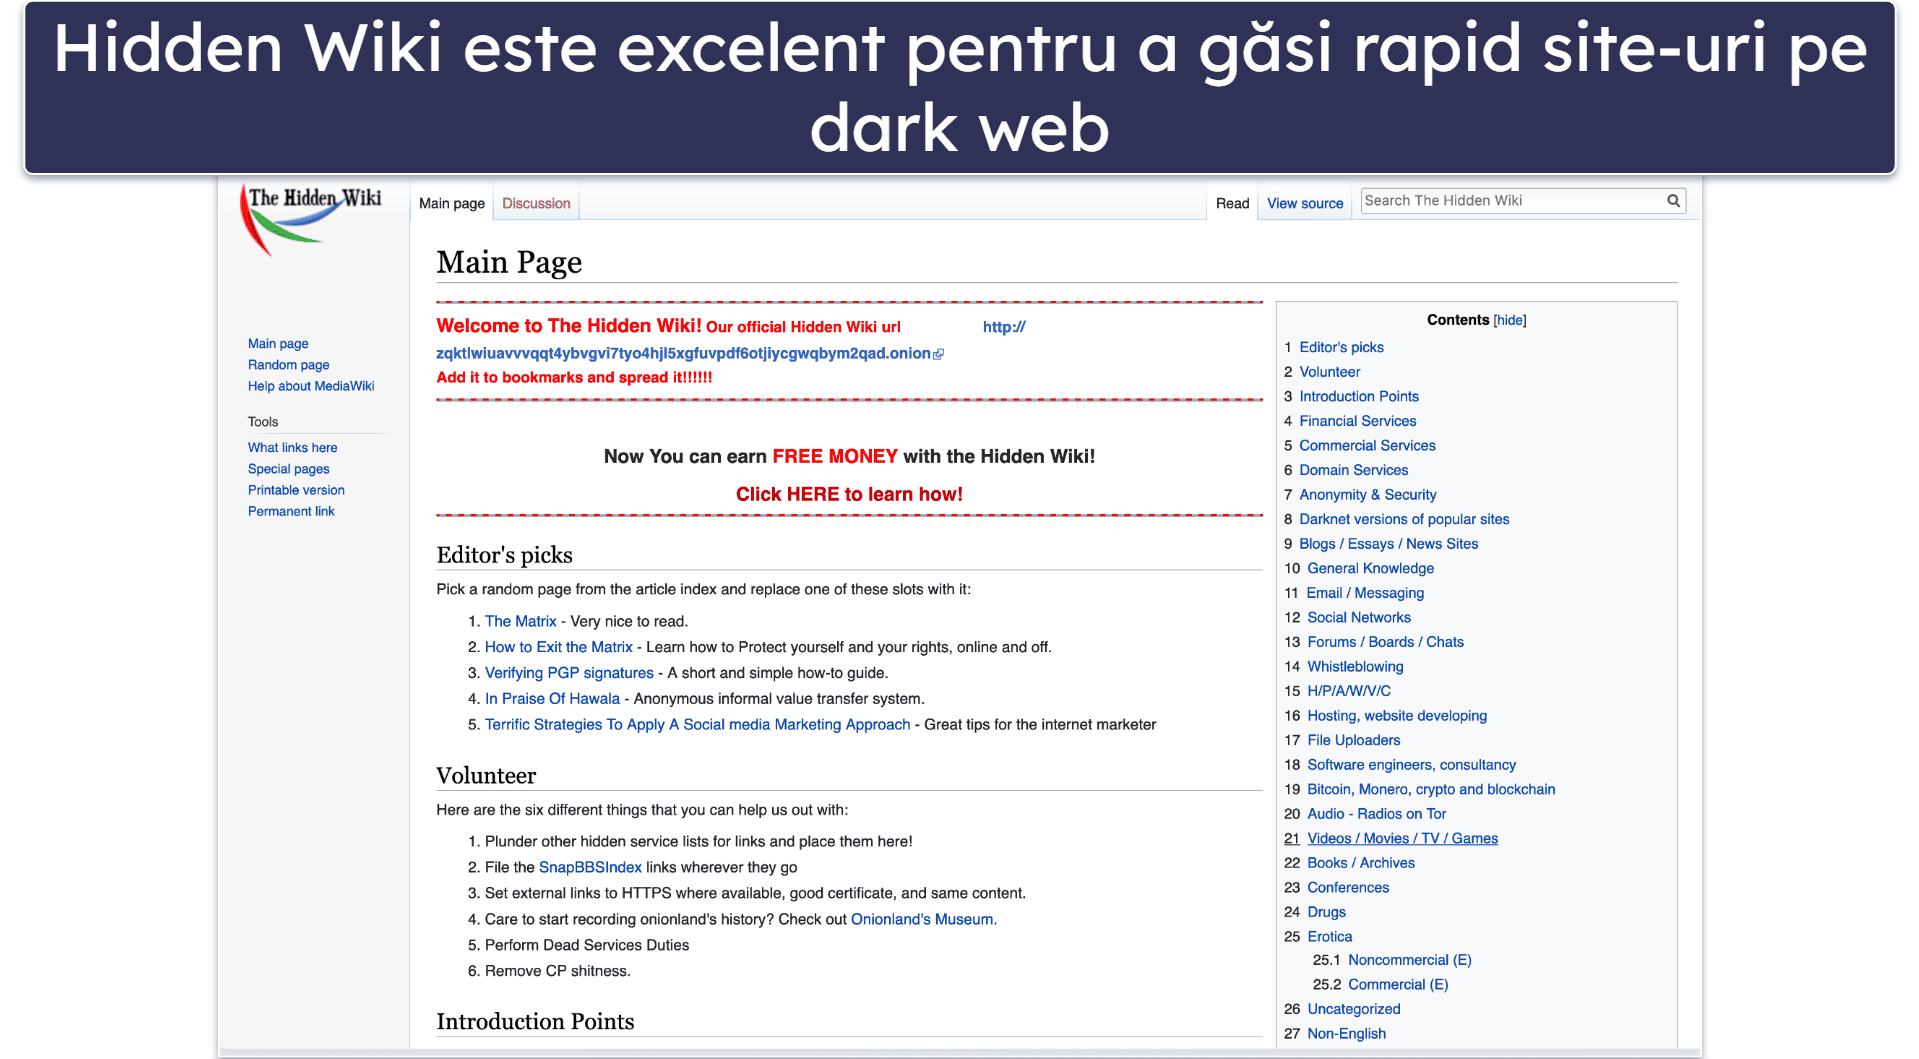The image size is (1919, 1059).
Task: Open Main page in sidebar
Action: point(278,343)
